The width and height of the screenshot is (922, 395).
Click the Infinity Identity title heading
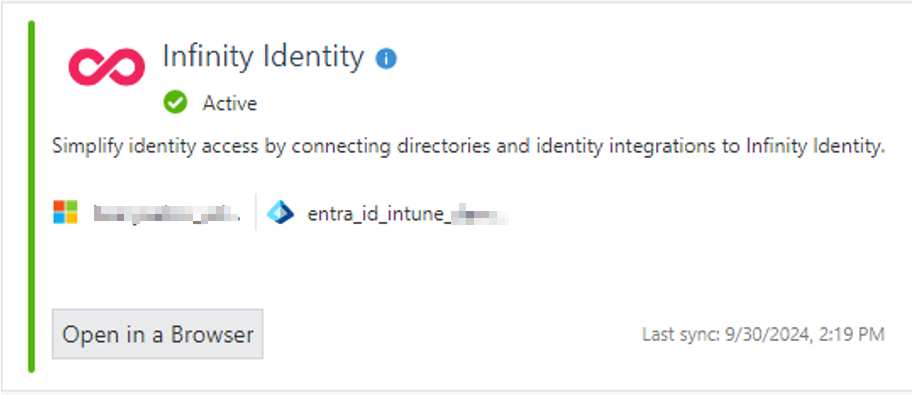[263, 57]
